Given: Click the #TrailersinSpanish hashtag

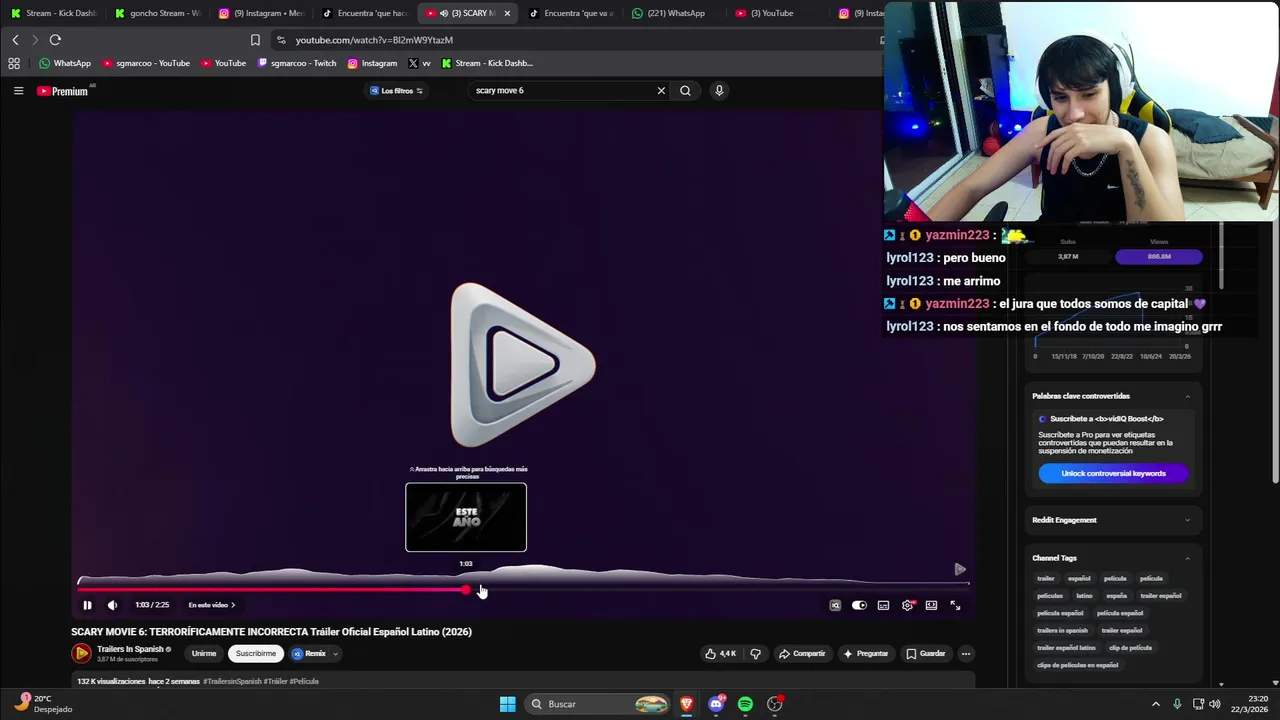Looking at the screenshot, I should 232,682.
